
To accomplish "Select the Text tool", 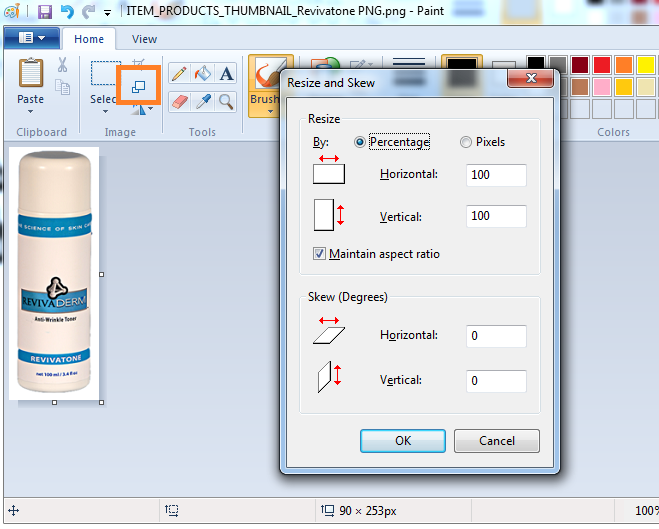I will click(226, 73).
